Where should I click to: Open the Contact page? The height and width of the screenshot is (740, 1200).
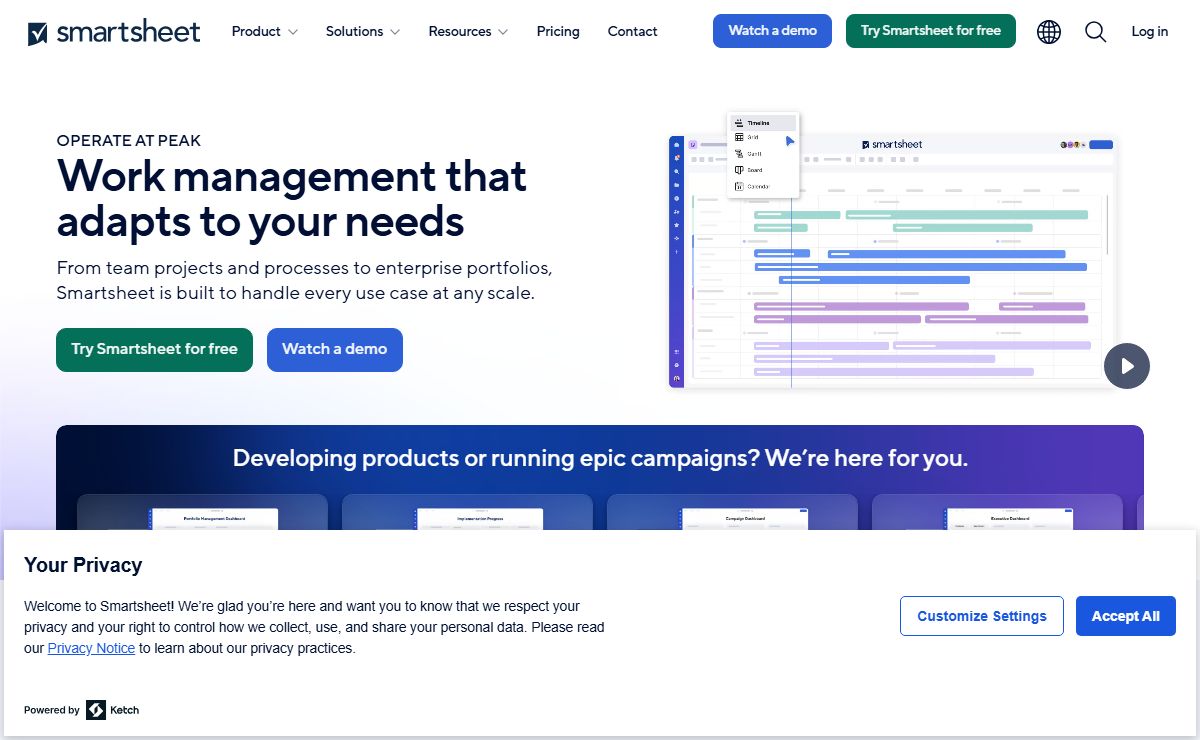tap(633, 32)
